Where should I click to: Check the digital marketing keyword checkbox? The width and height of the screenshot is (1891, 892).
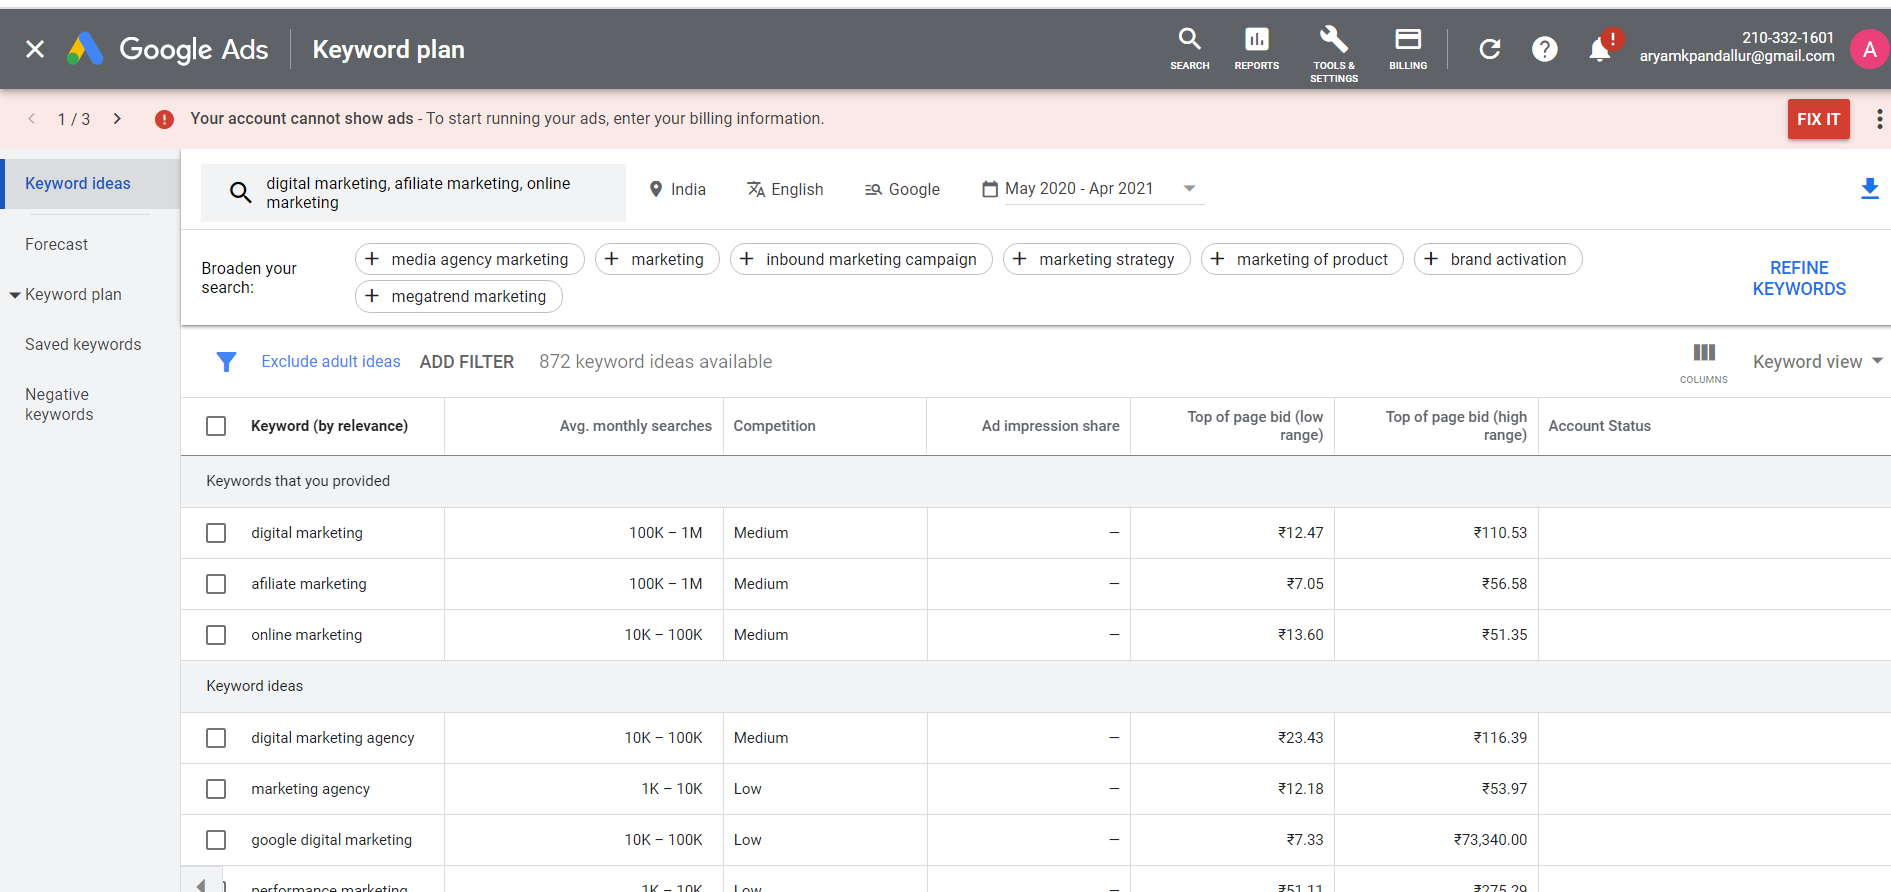tap(216, 533)
